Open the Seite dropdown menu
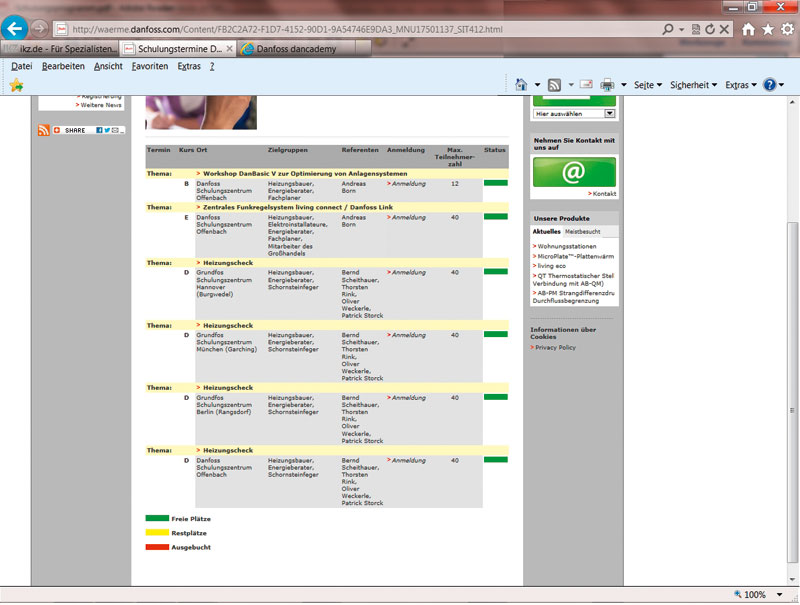 [648, 85]
